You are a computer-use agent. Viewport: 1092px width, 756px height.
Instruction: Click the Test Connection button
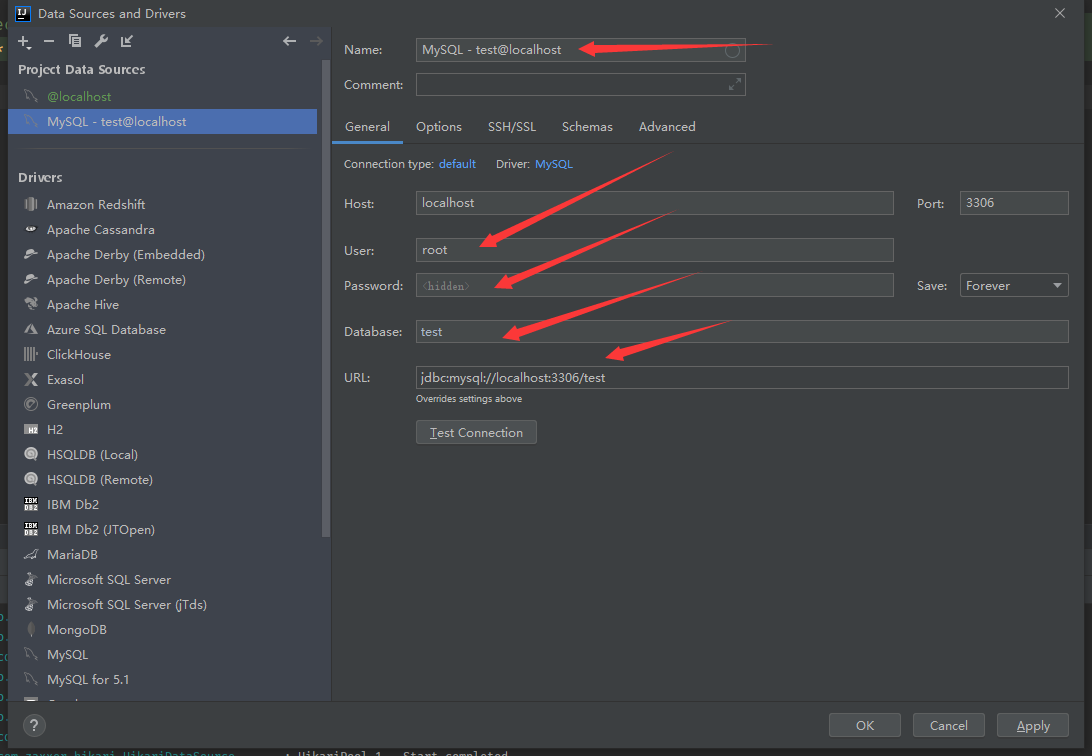[476, 432]
